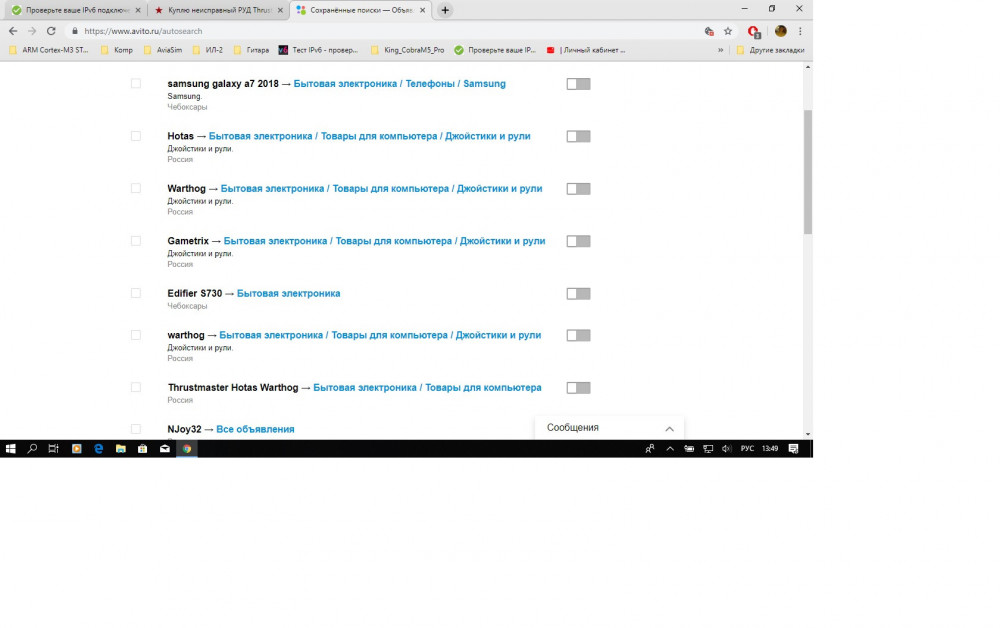The width and height of the screenshot is (1000, 628).
Task: Enable the Edifier S730 search switch
Action: [x=578, y=293]
